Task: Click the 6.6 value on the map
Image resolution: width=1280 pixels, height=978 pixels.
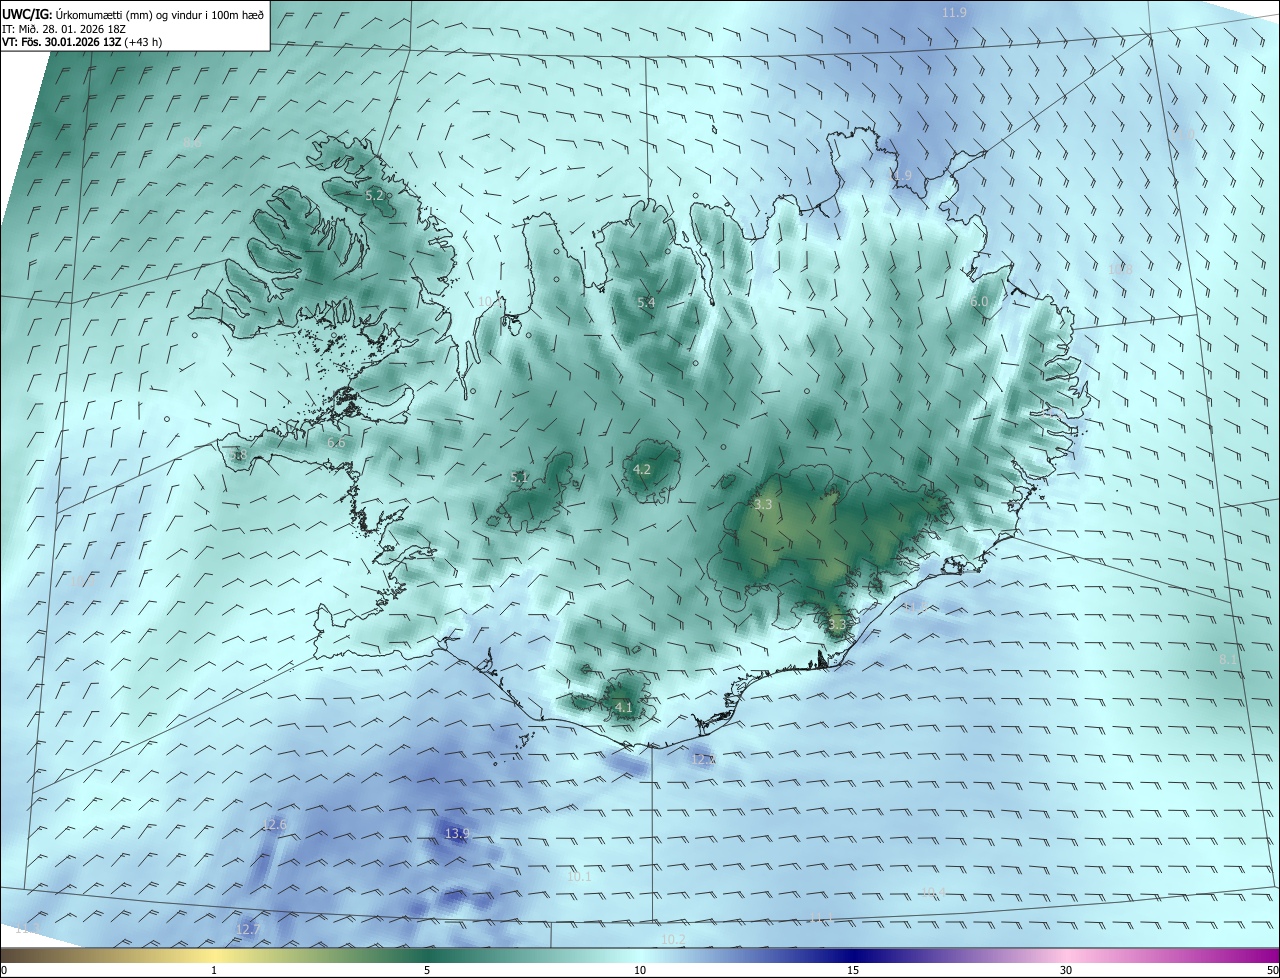Action: [336, 442]
